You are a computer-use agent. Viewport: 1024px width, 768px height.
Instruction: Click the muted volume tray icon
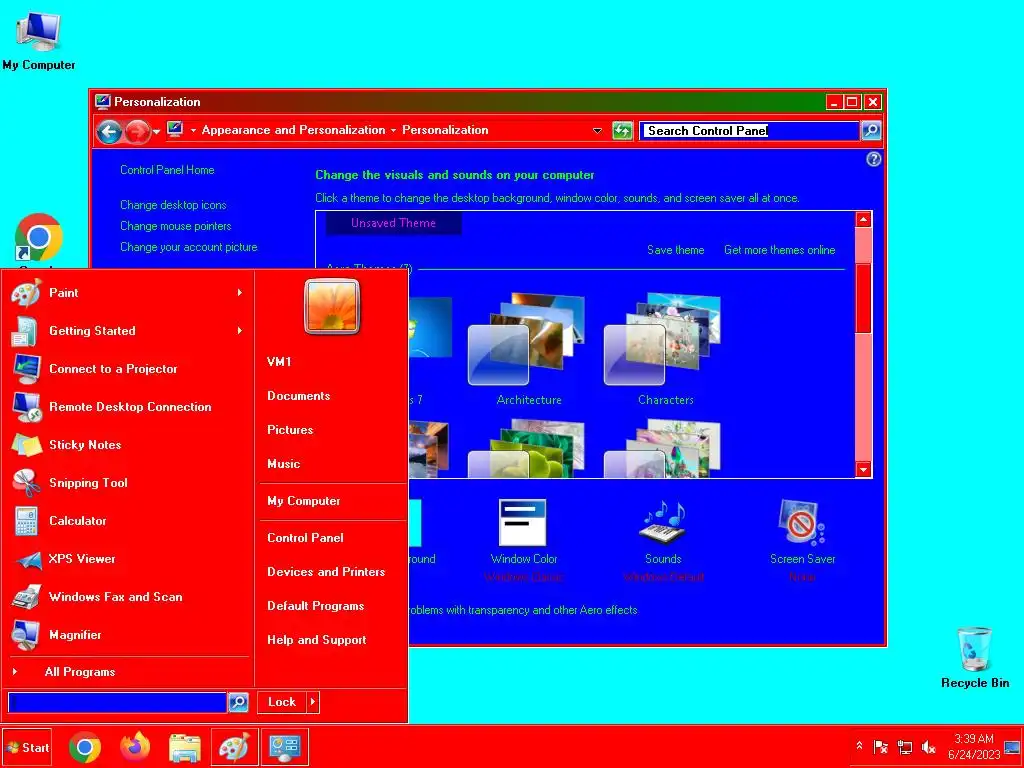point(929,747)
